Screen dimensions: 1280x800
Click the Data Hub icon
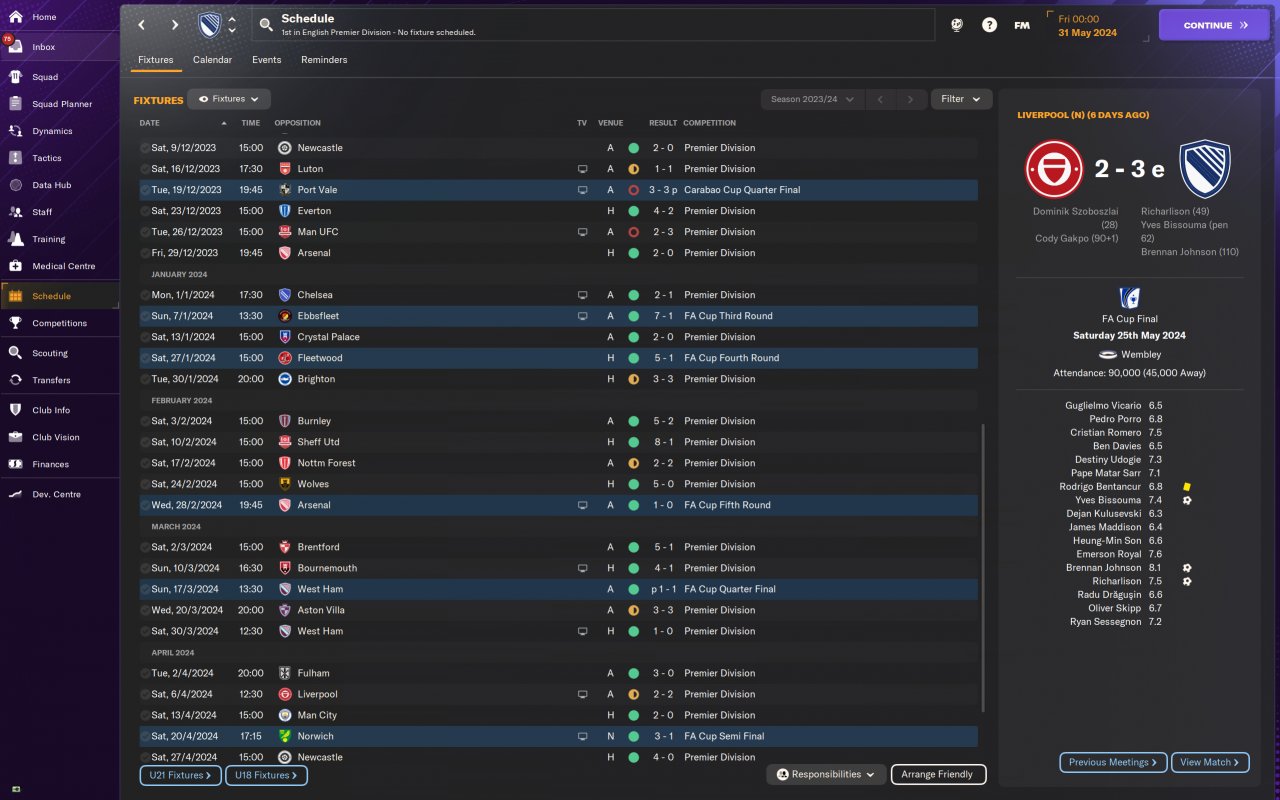coord(15,185)
